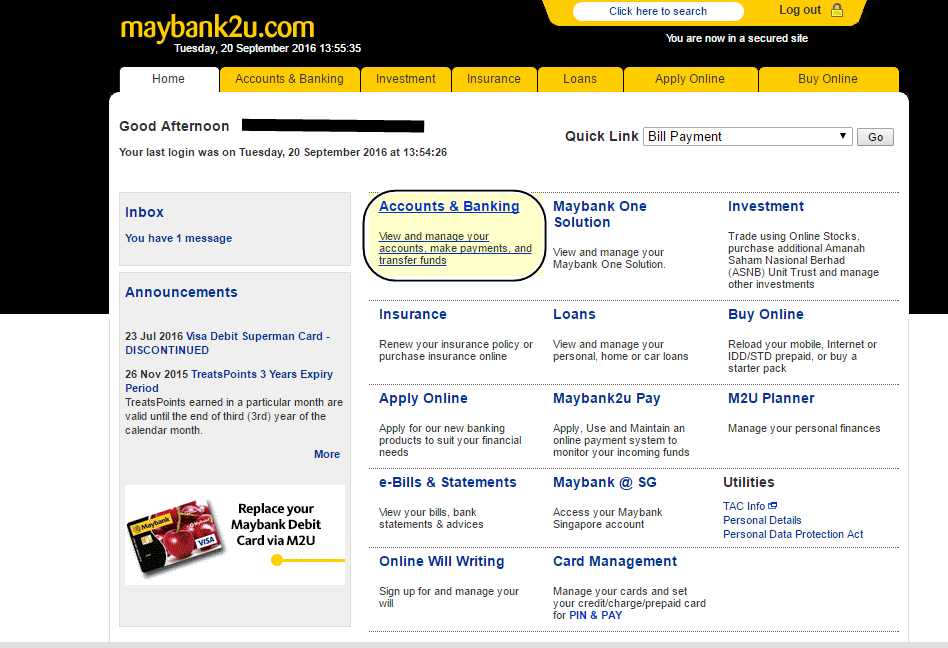Screen dimensions: 948x648
Task: Click the padlock icon beside Log out
Action: pyautogui.click(x=837, y=10)
